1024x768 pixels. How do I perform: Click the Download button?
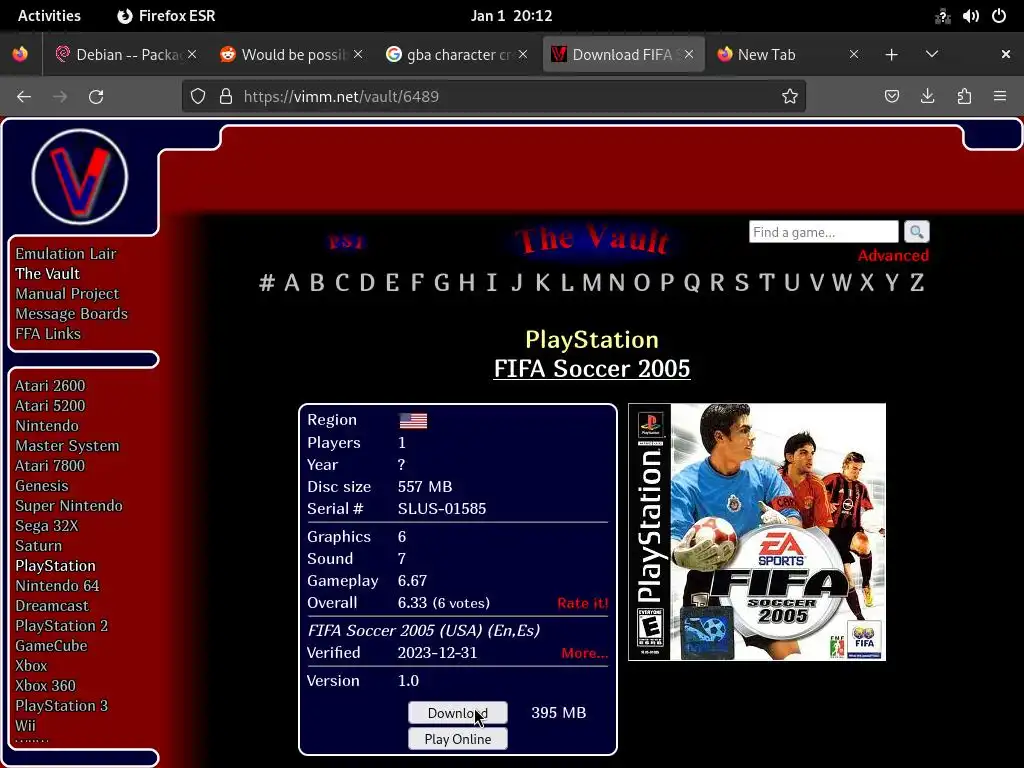pyautogui.click(x=458, y=712)
